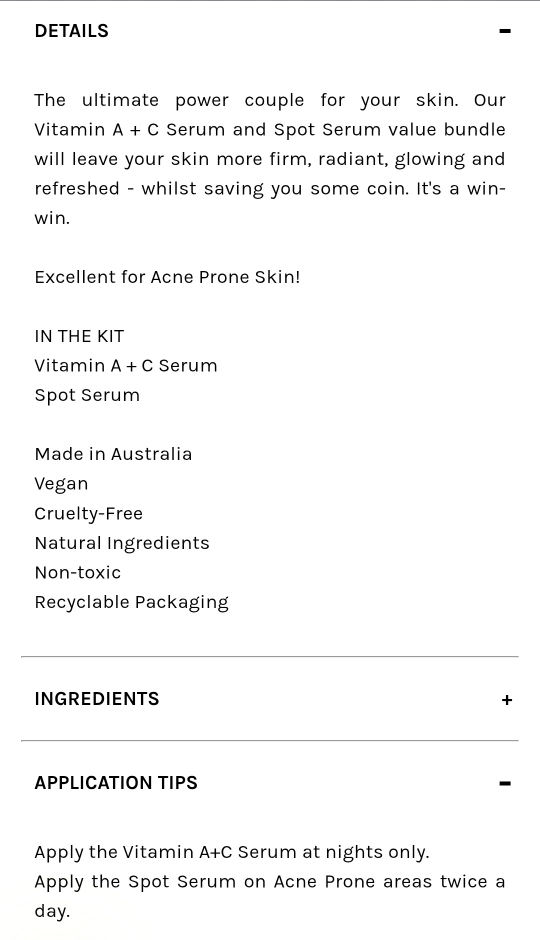
Task: Click 'Apply the Spot Serum' tip
Action: point(270,896)
